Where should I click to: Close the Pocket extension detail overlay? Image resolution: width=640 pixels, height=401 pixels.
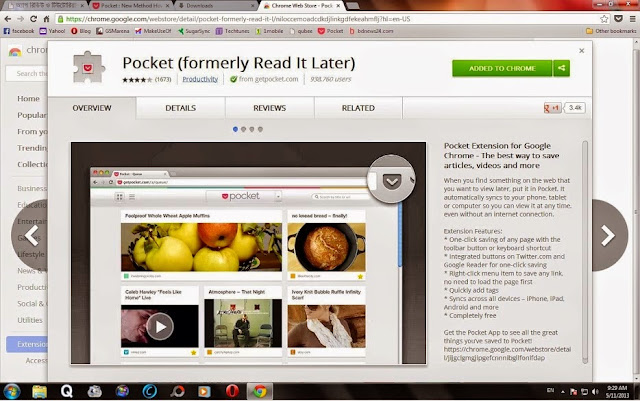(x=582, y=51)
